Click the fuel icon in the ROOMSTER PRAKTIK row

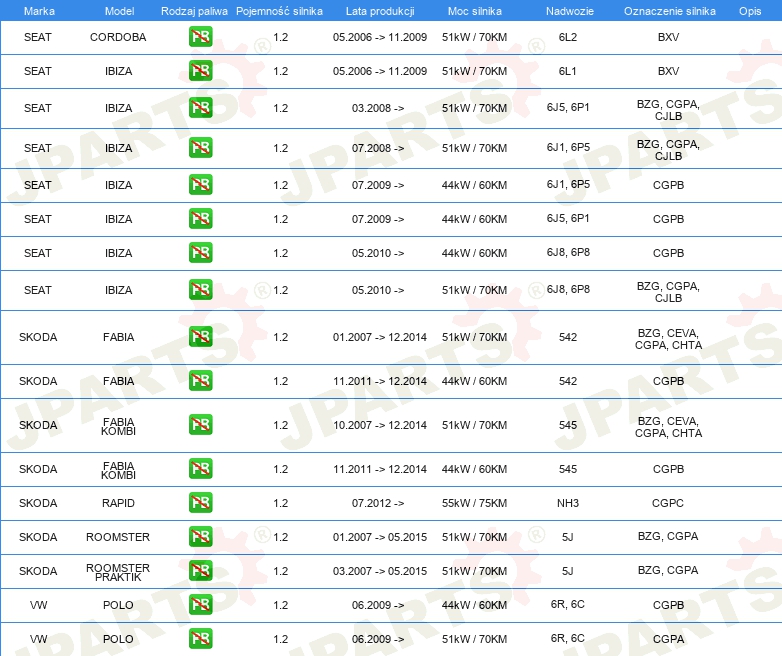200,570
